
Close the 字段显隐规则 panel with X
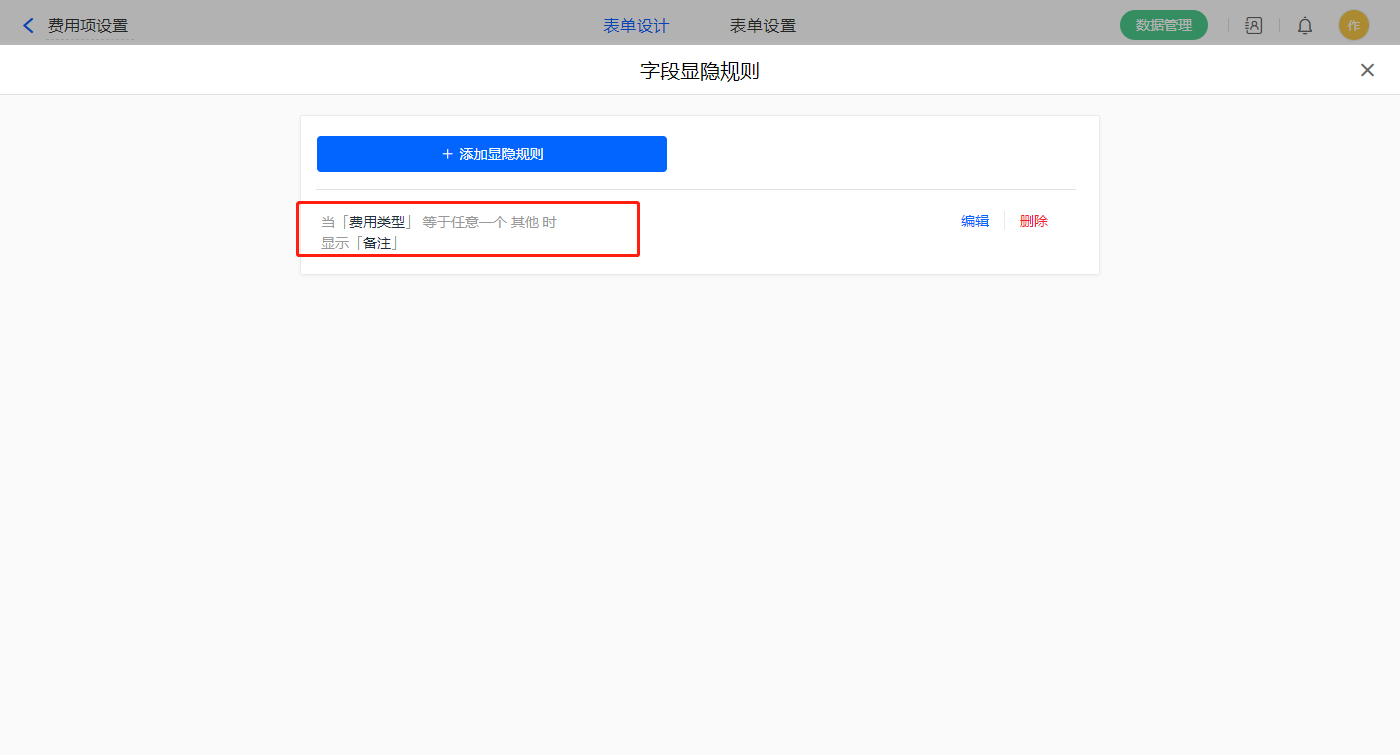click(1367, 70)
